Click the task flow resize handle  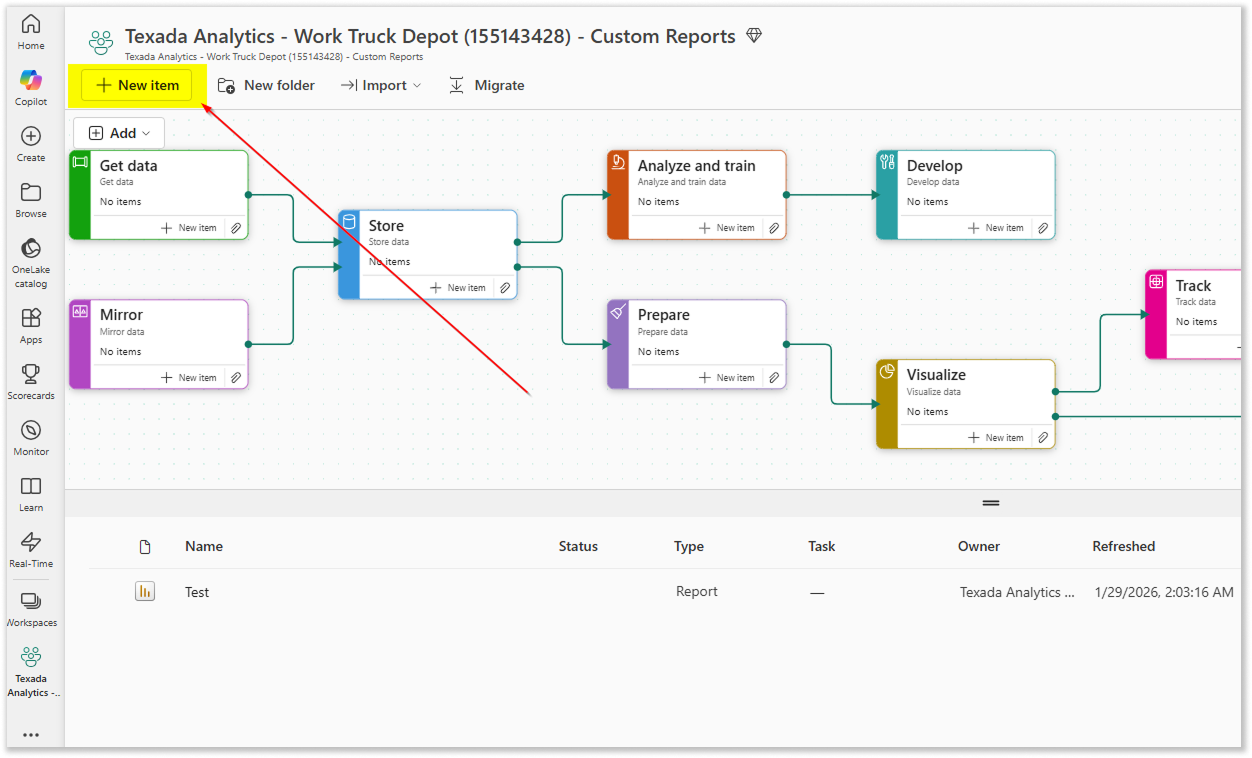point(990,503)
